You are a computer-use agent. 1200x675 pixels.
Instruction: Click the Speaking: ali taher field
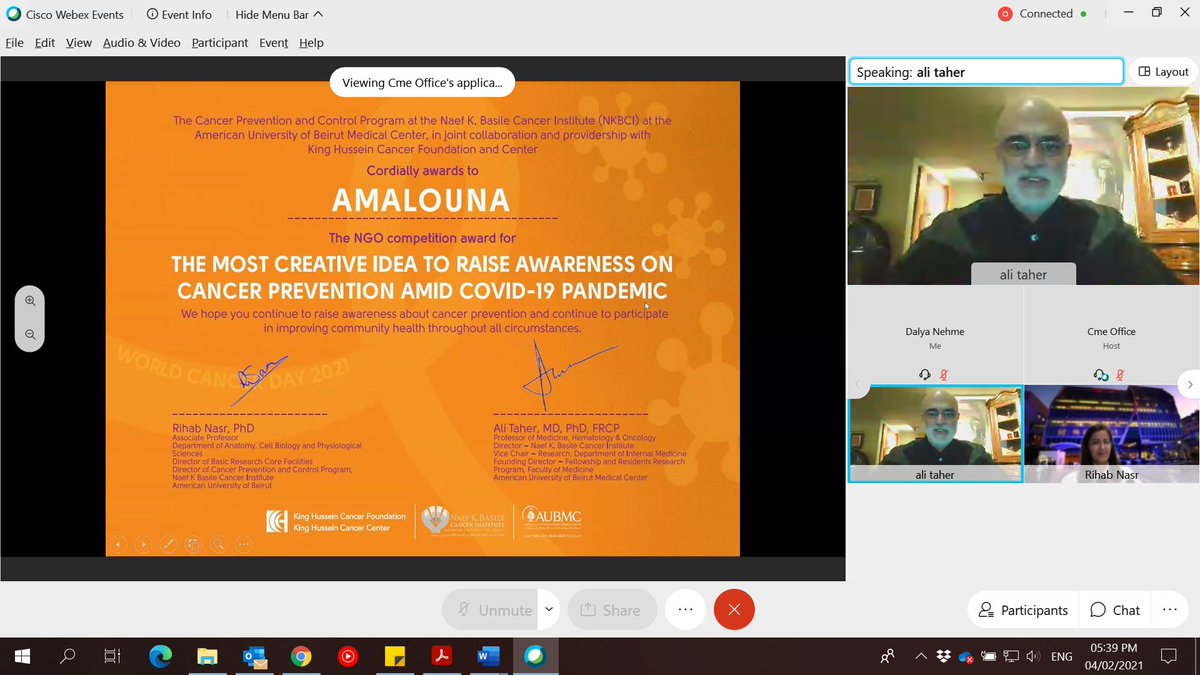(x=986, y=72)
